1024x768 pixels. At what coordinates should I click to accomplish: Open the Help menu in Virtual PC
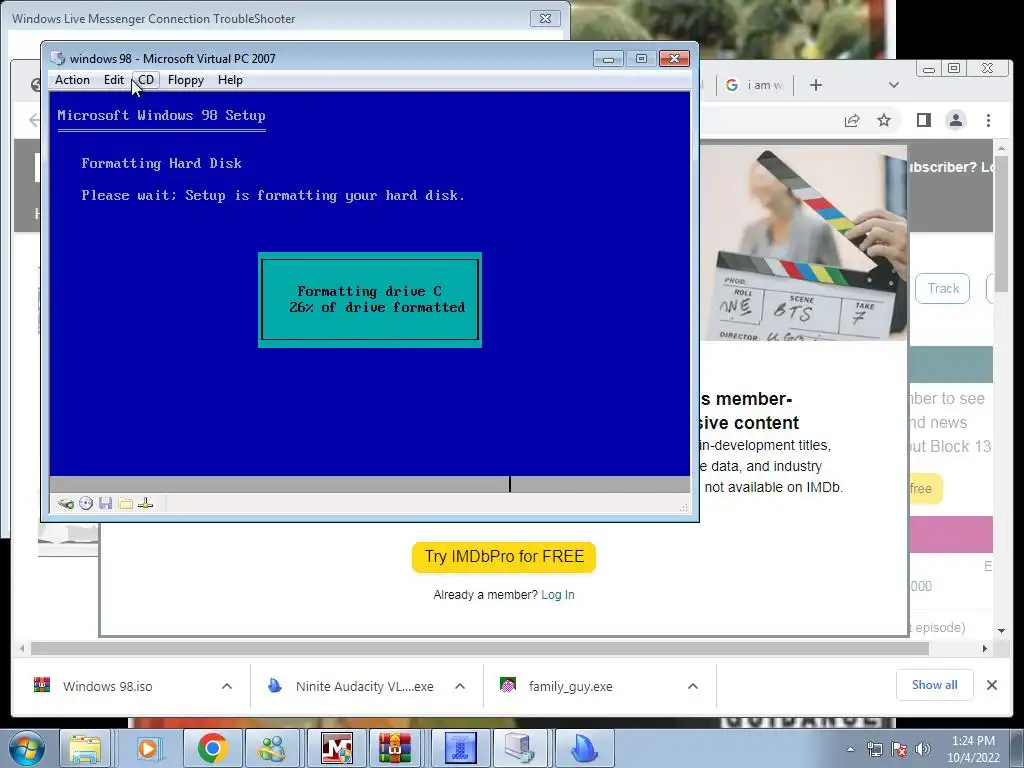click(230, 80)
